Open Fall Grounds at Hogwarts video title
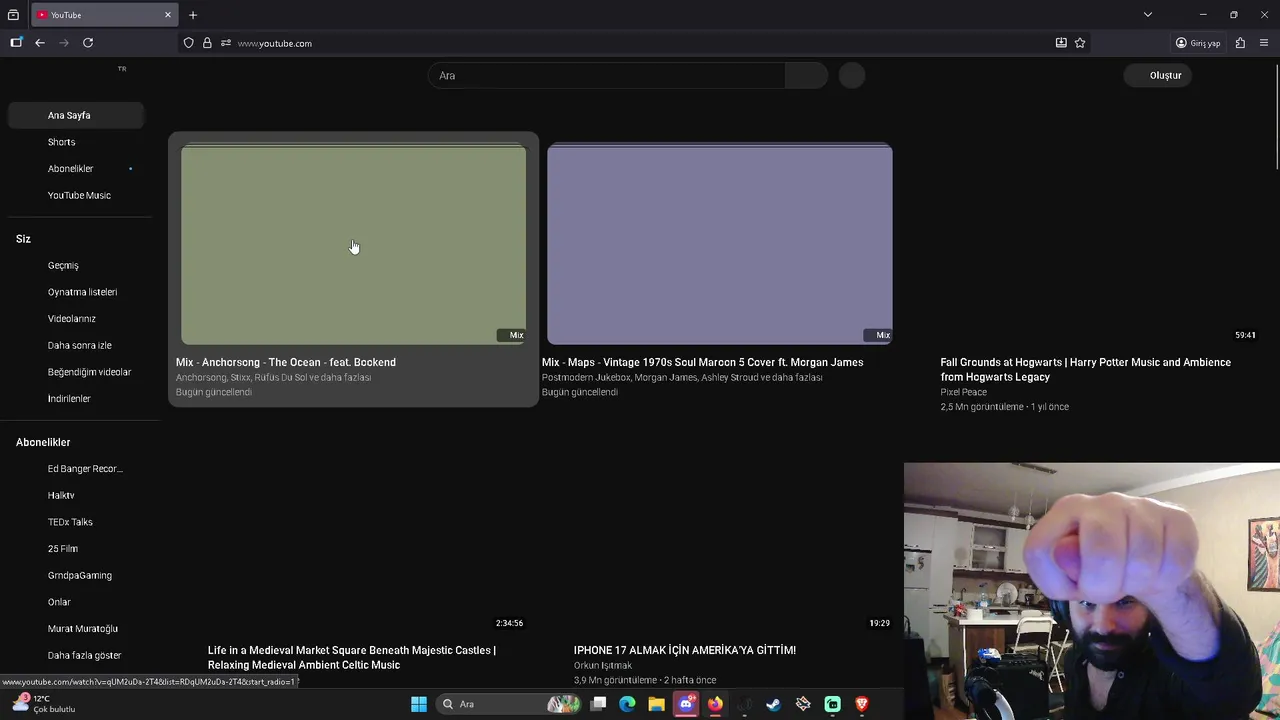Screen dimensions: 1280x720 (1086, 370)
